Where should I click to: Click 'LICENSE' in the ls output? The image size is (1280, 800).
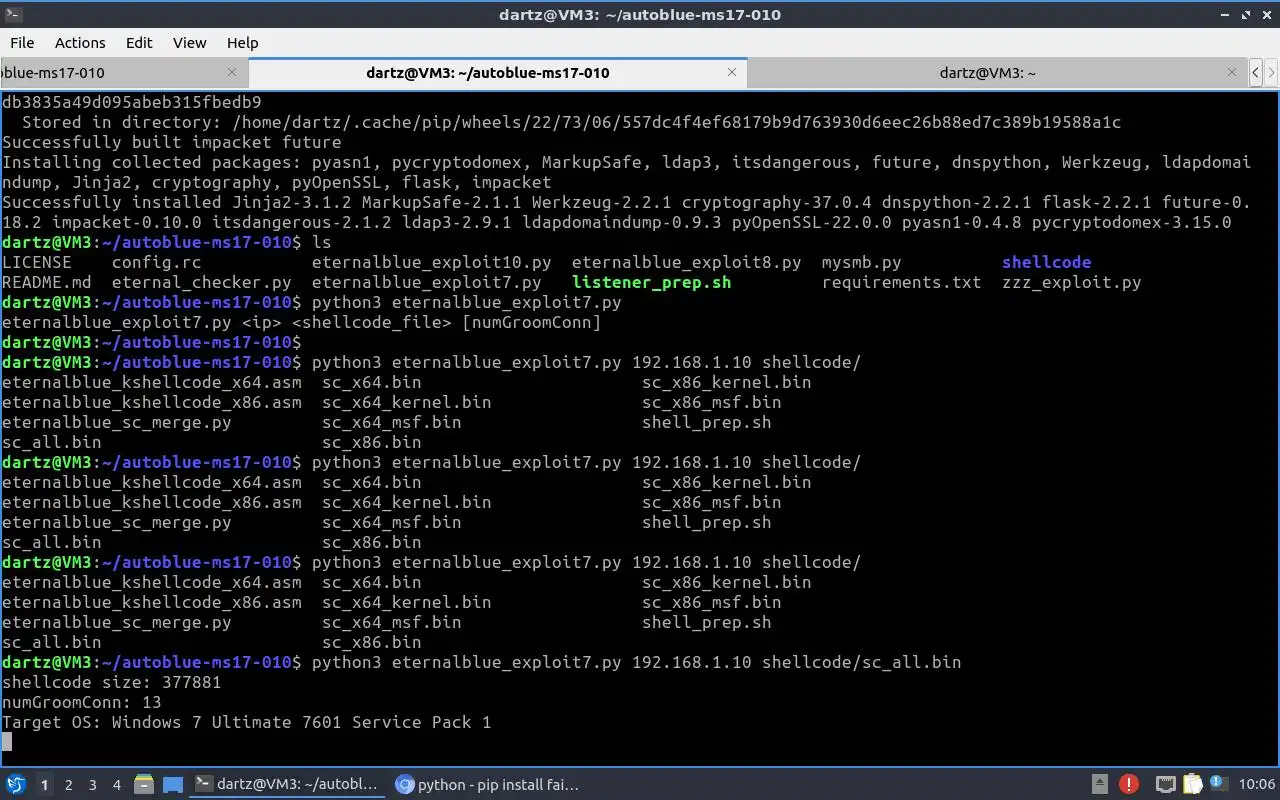point(37,262)
